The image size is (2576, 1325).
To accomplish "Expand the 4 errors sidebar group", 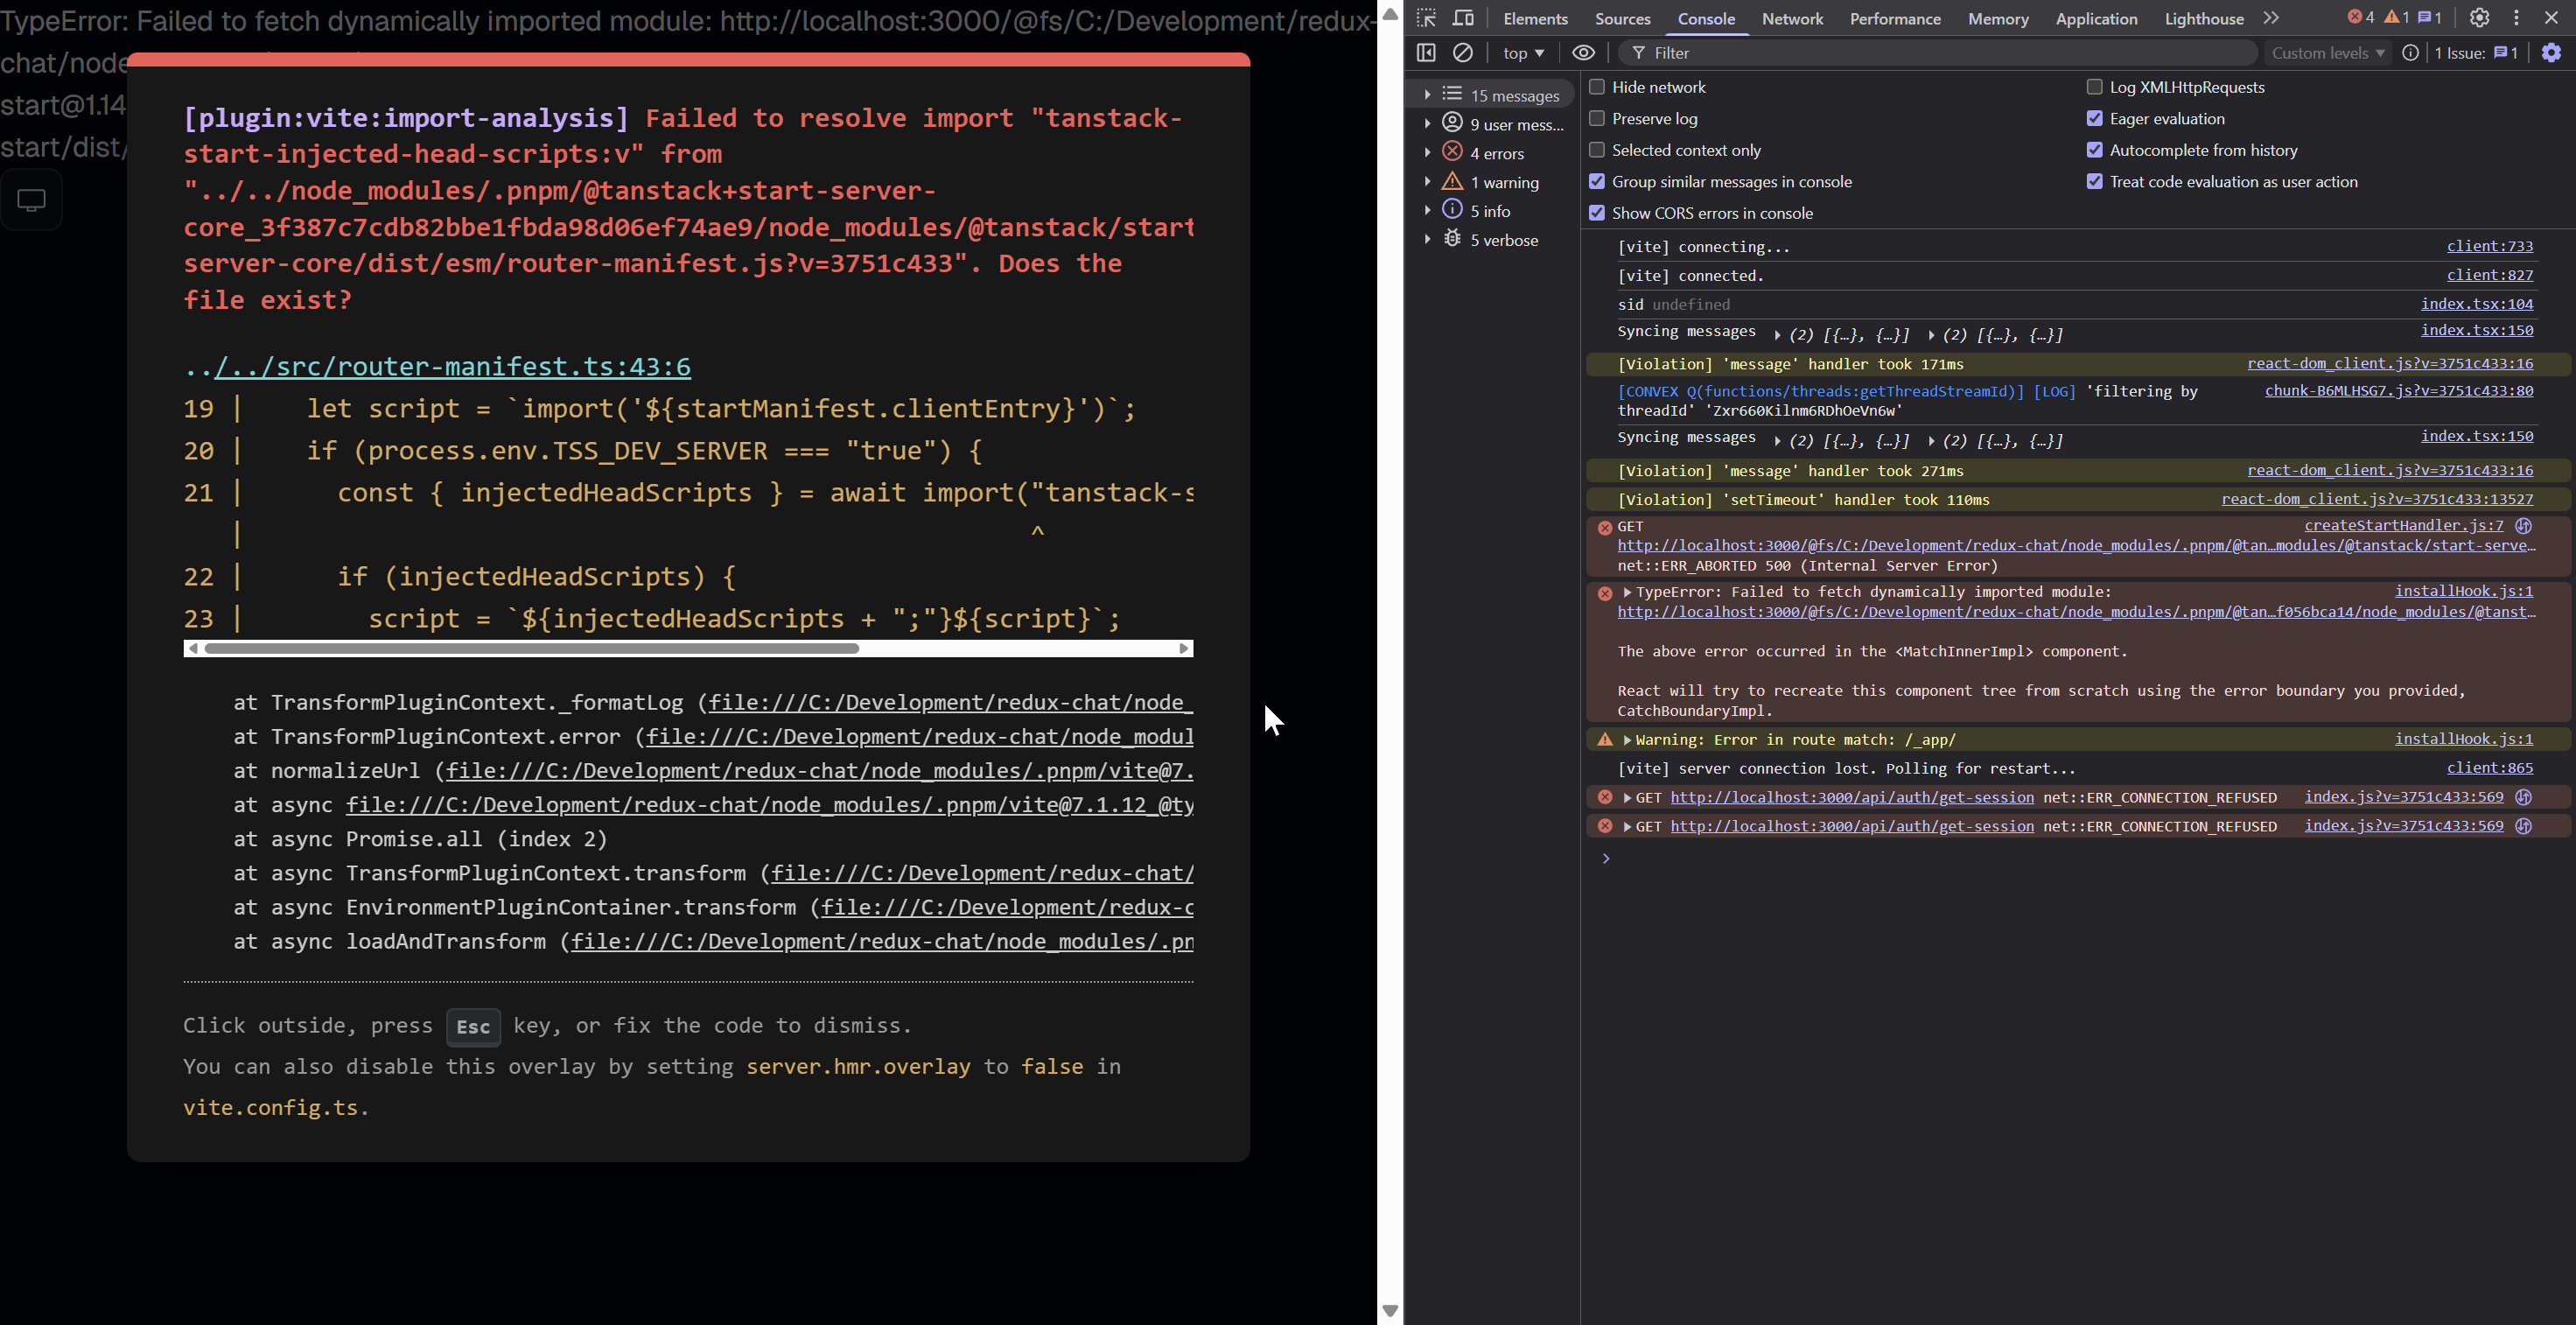I will pyautogui.click(x=1427, y=153).
